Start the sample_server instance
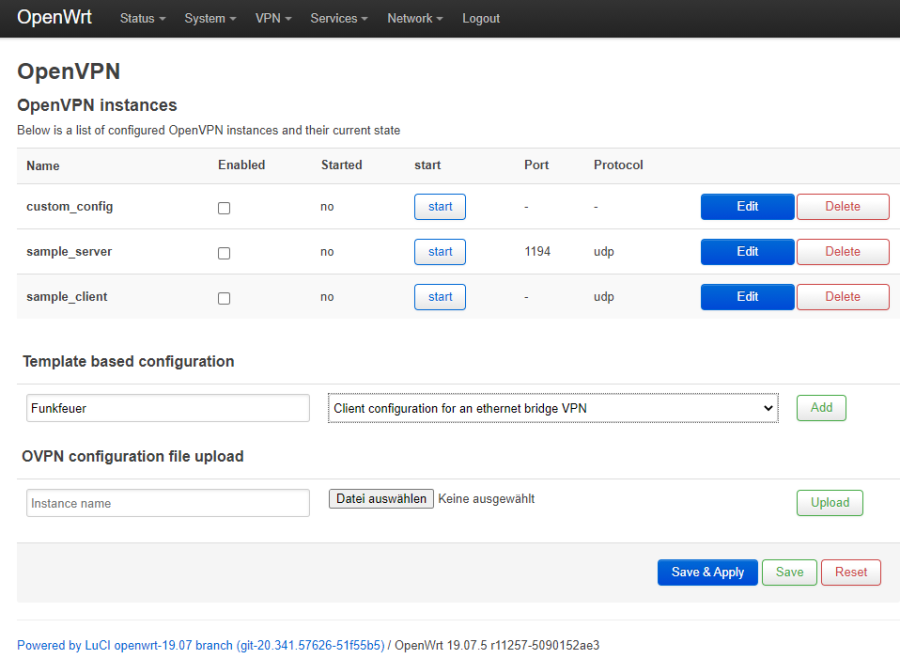The image size is (900, 659). point(439,251)
